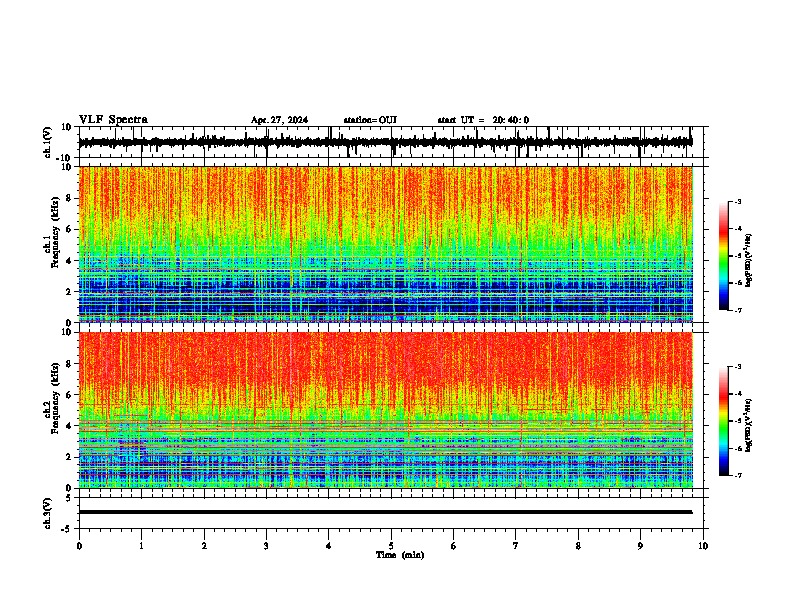Click the "-3" label on ch.1 colorbar
Image resolution: width=792 pixels, height=612 pixels.
coord(737,201)
